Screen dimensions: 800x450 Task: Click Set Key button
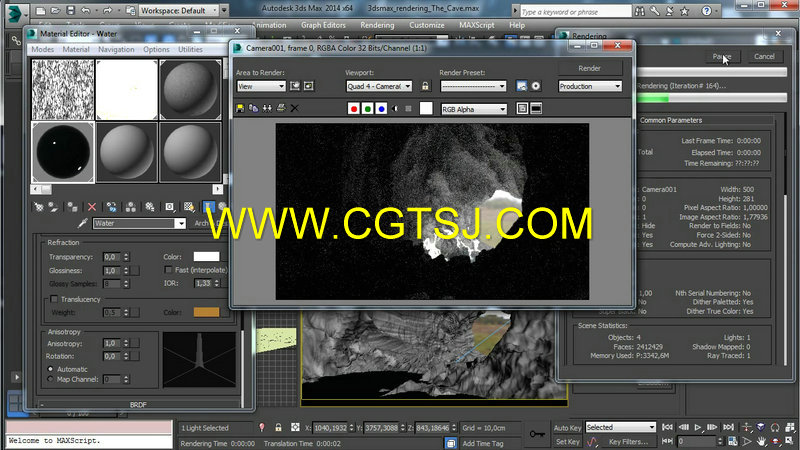pyautogui.click(x=567, y=442)
